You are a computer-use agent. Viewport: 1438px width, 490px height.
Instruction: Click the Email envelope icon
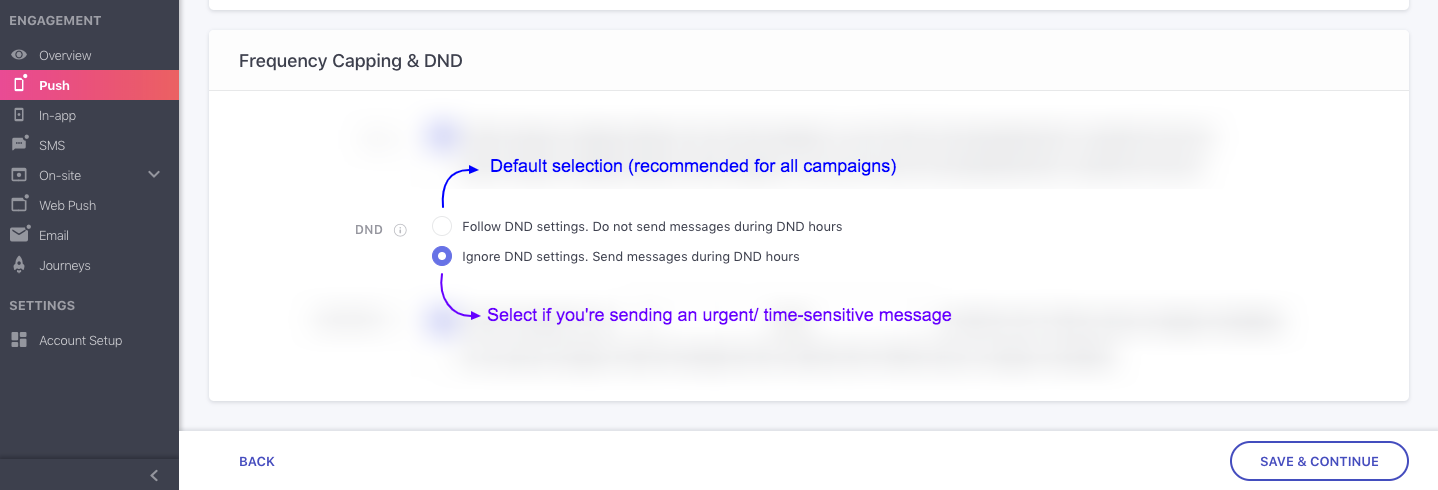[19, 235]
